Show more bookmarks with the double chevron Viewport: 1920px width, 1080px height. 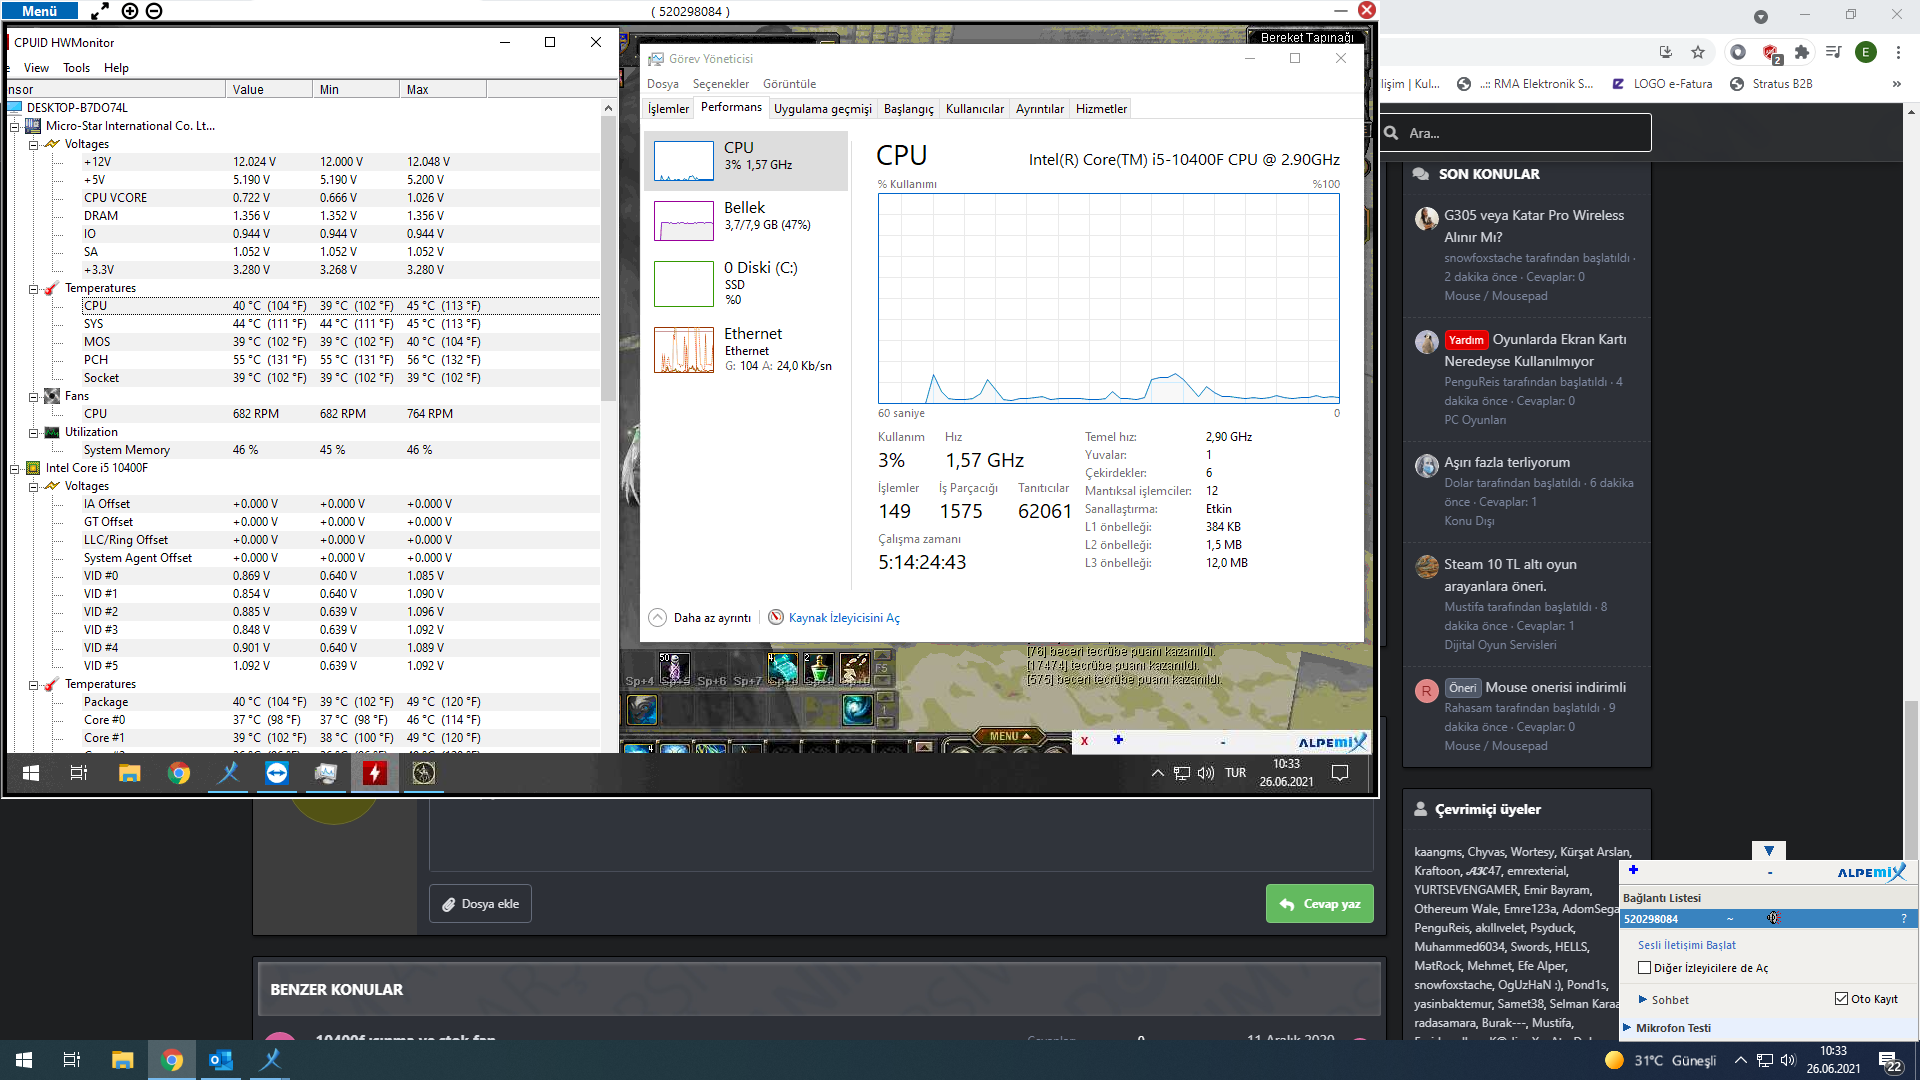(1897, 84)
